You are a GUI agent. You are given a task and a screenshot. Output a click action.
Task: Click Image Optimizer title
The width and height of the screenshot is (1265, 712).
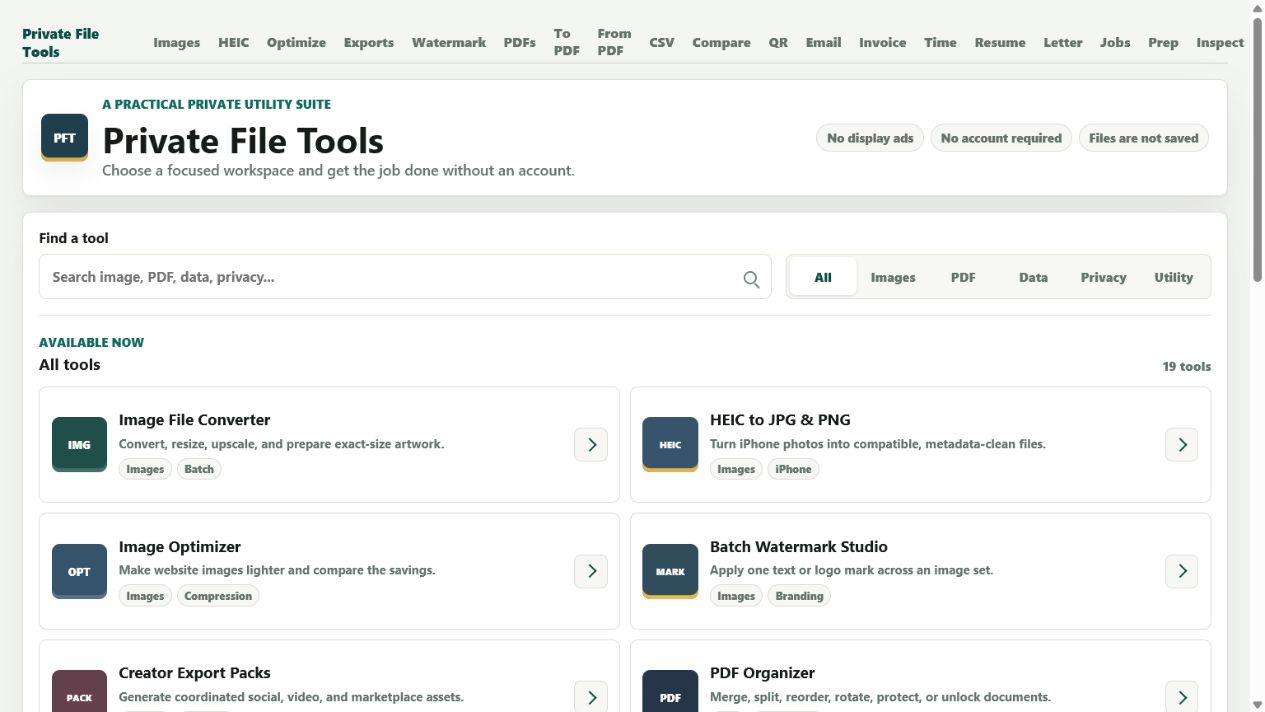(180, 547)
